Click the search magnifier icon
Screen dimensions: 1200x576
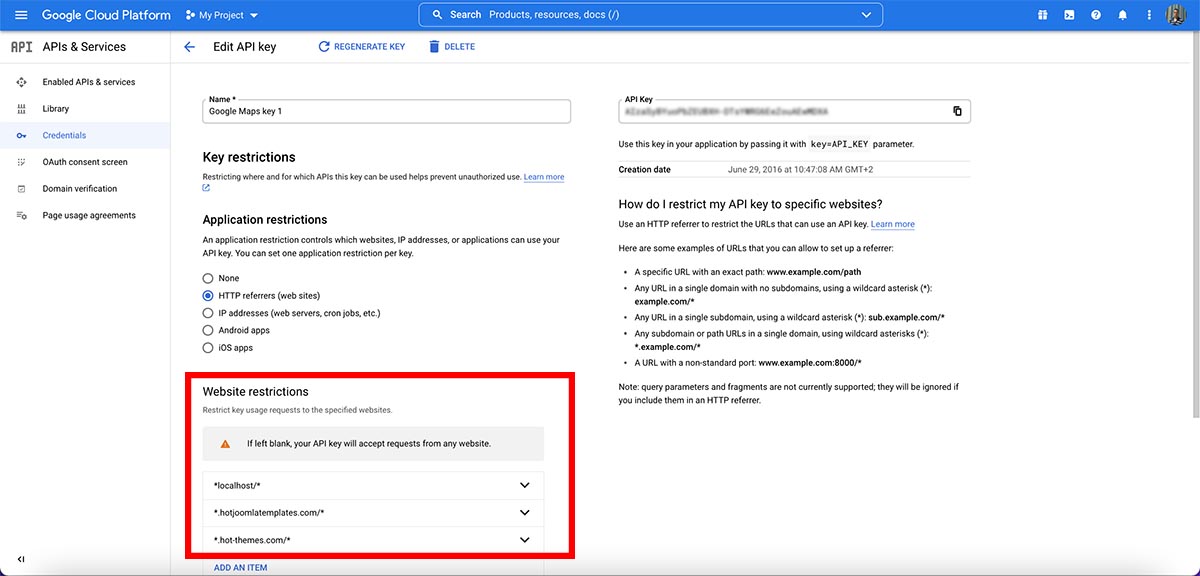click(437, 15)
